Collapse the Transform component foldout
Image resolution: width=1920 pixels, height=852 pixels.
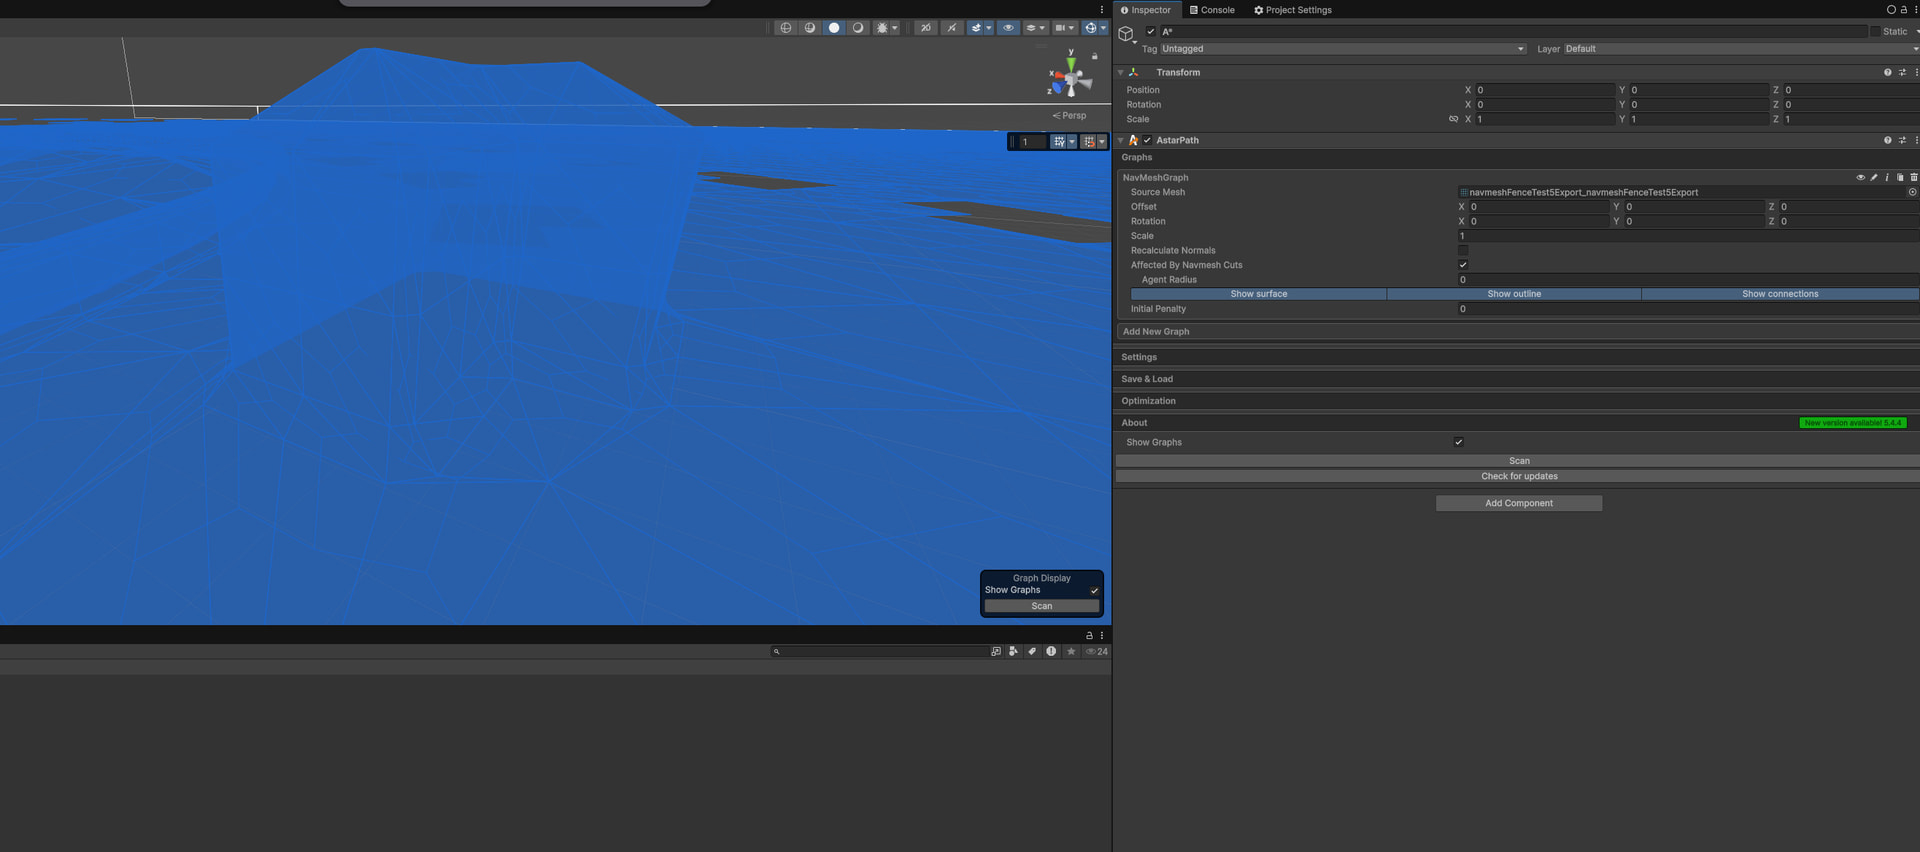1121,73
